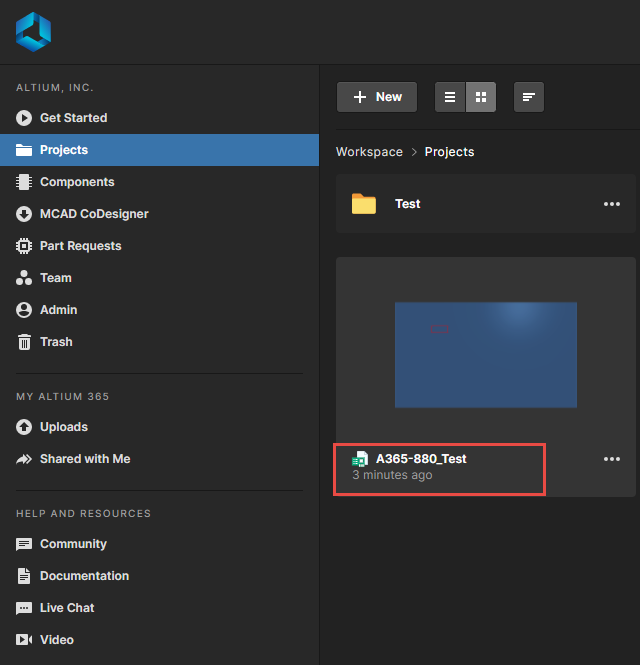The width and height of the screenshot is (640, 665).
Task: Open the A365-880_Test project name
Action: [421, 459]
